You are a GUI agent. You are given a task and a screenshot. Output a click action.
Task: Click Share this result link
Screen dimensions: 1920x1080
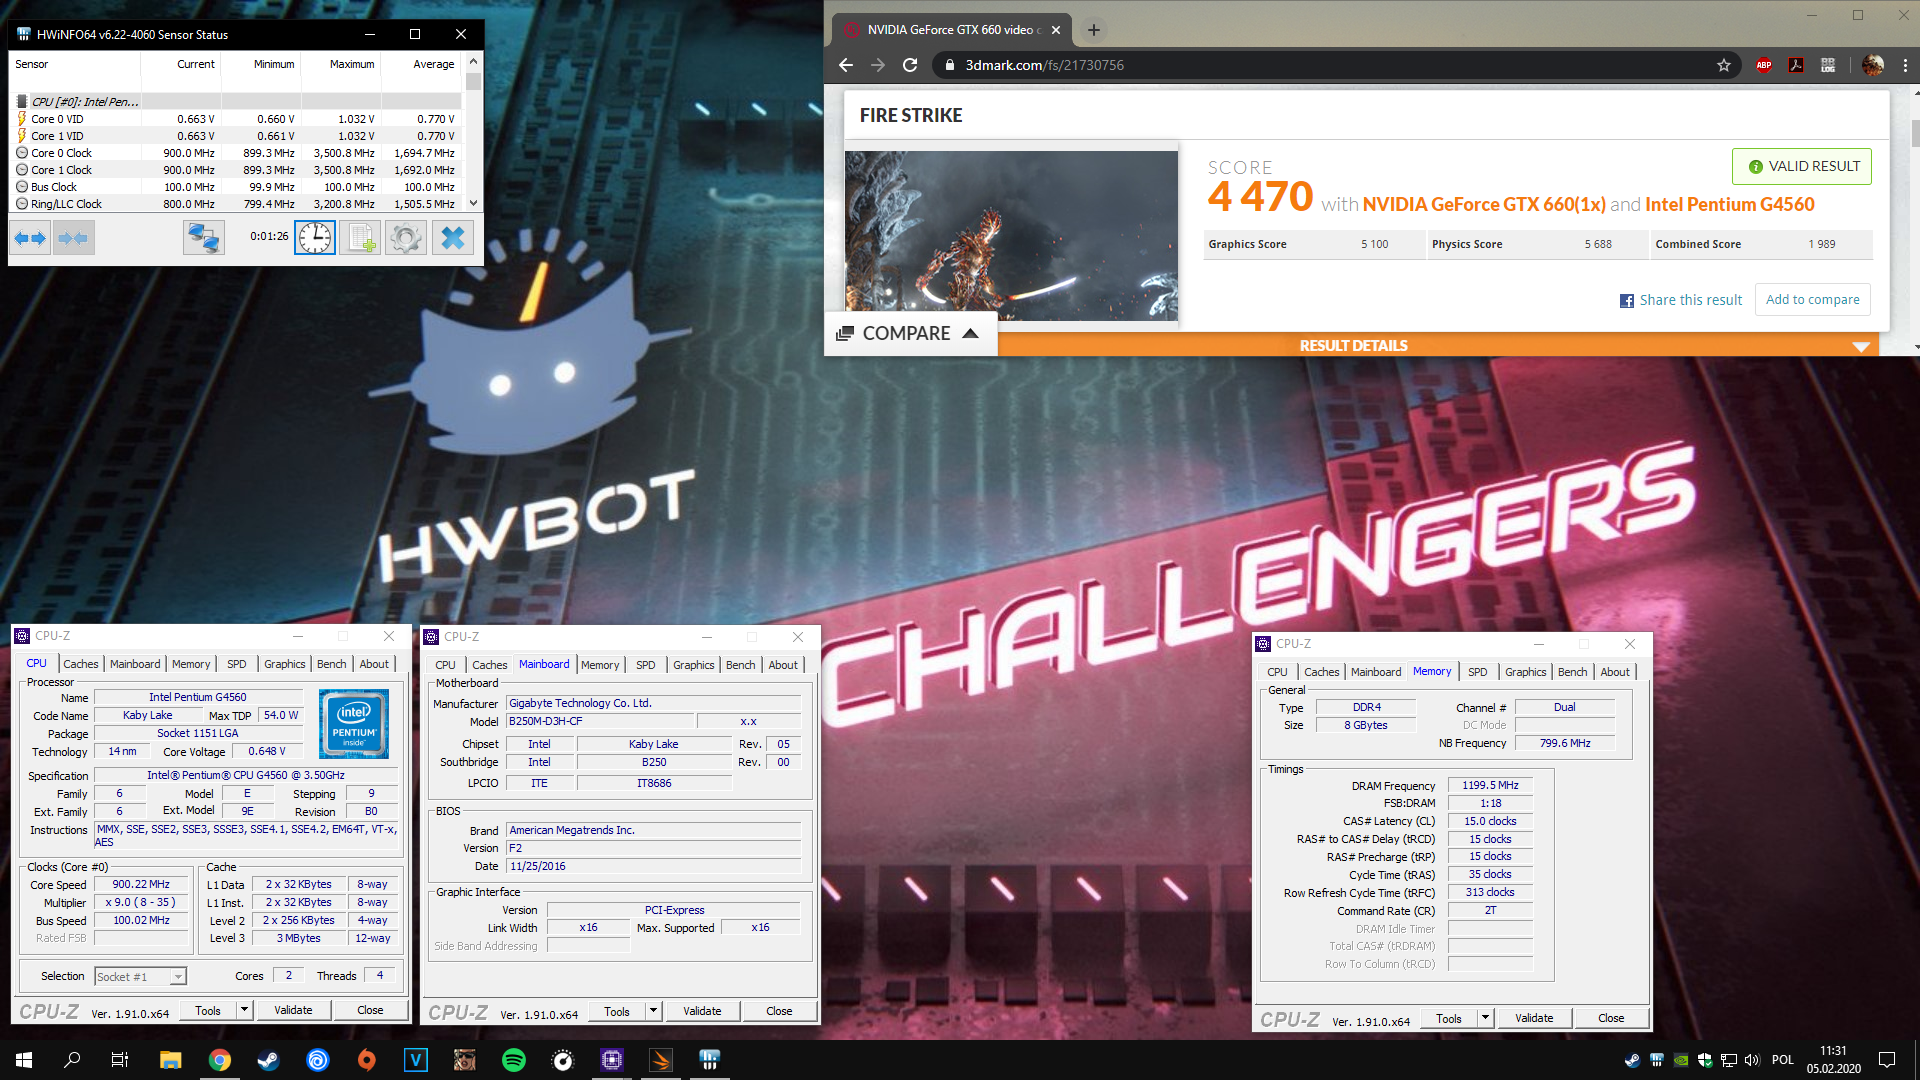click(x=1681, y=300)
